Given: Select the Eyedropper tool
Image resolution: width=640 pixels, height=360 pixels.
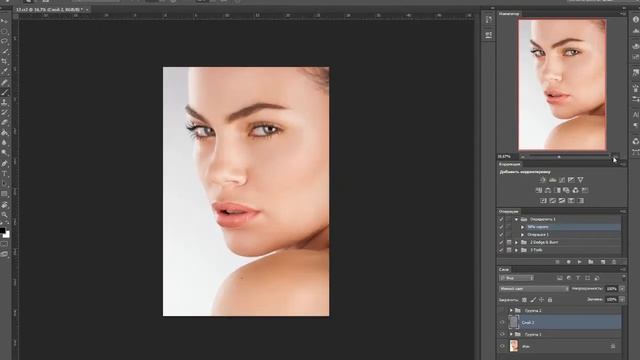Looking at the screenshot, I should click(x=4, y=72).
